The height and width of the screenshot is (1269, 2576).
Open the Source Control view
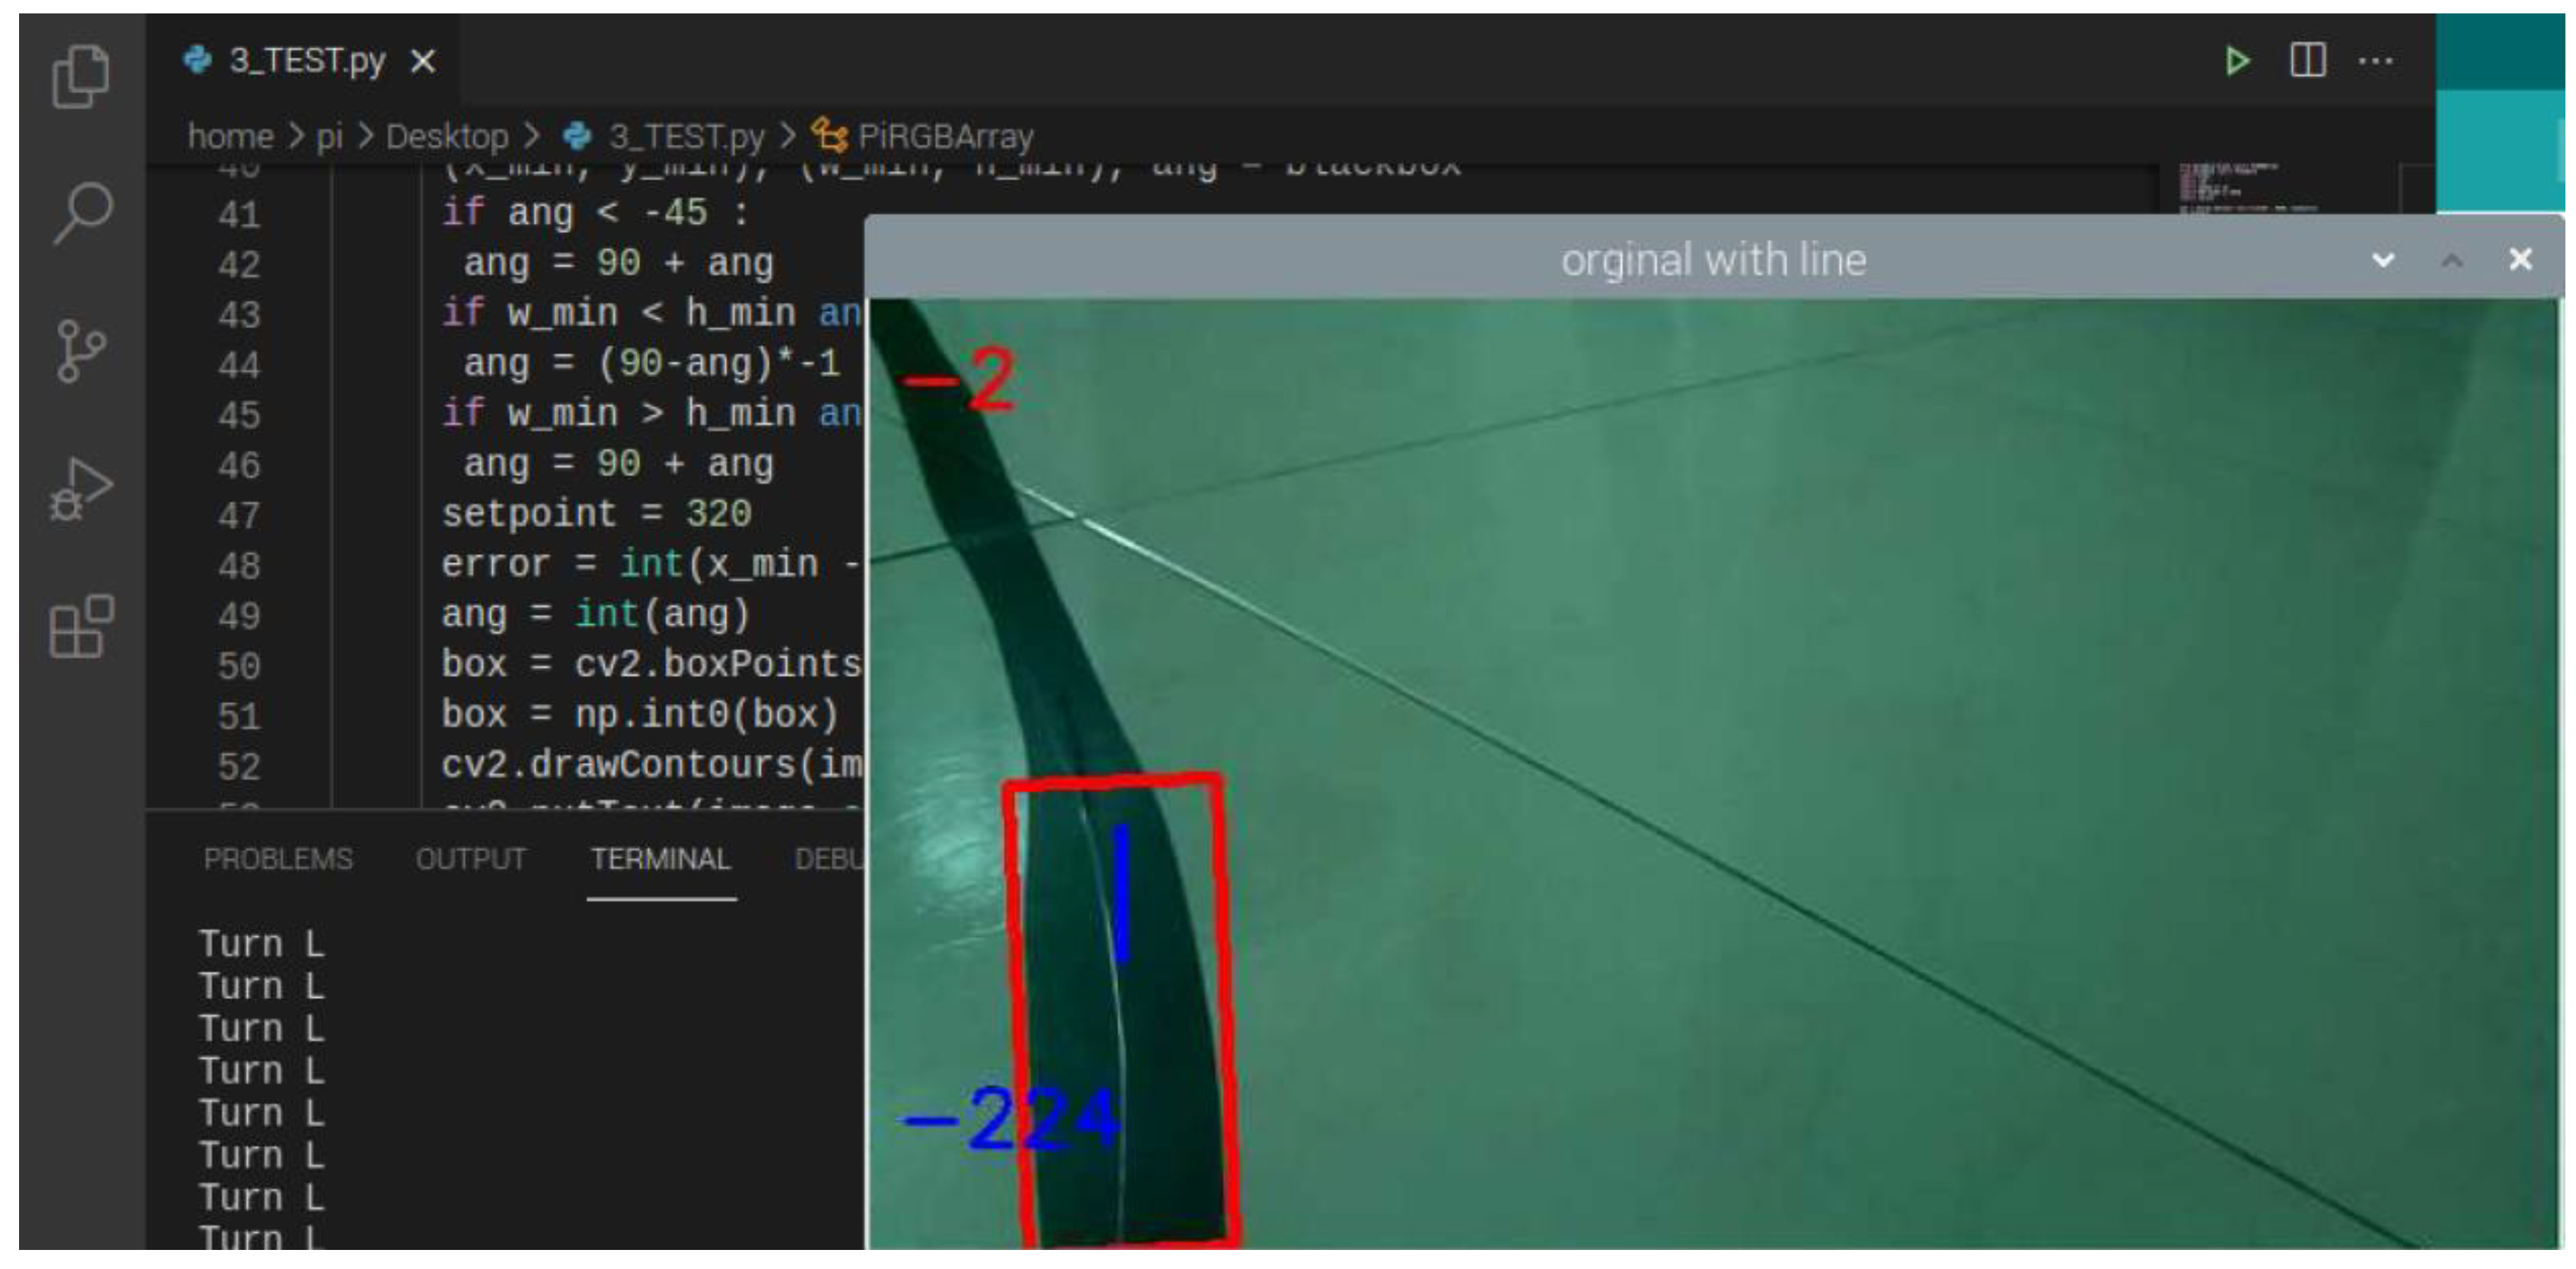click(x=80, y=350)
